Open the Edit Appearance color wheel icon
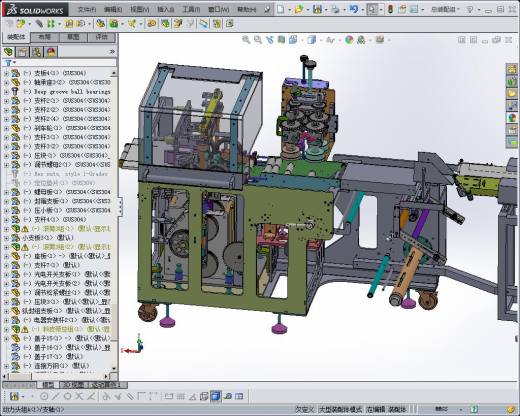 pos(349,40)
